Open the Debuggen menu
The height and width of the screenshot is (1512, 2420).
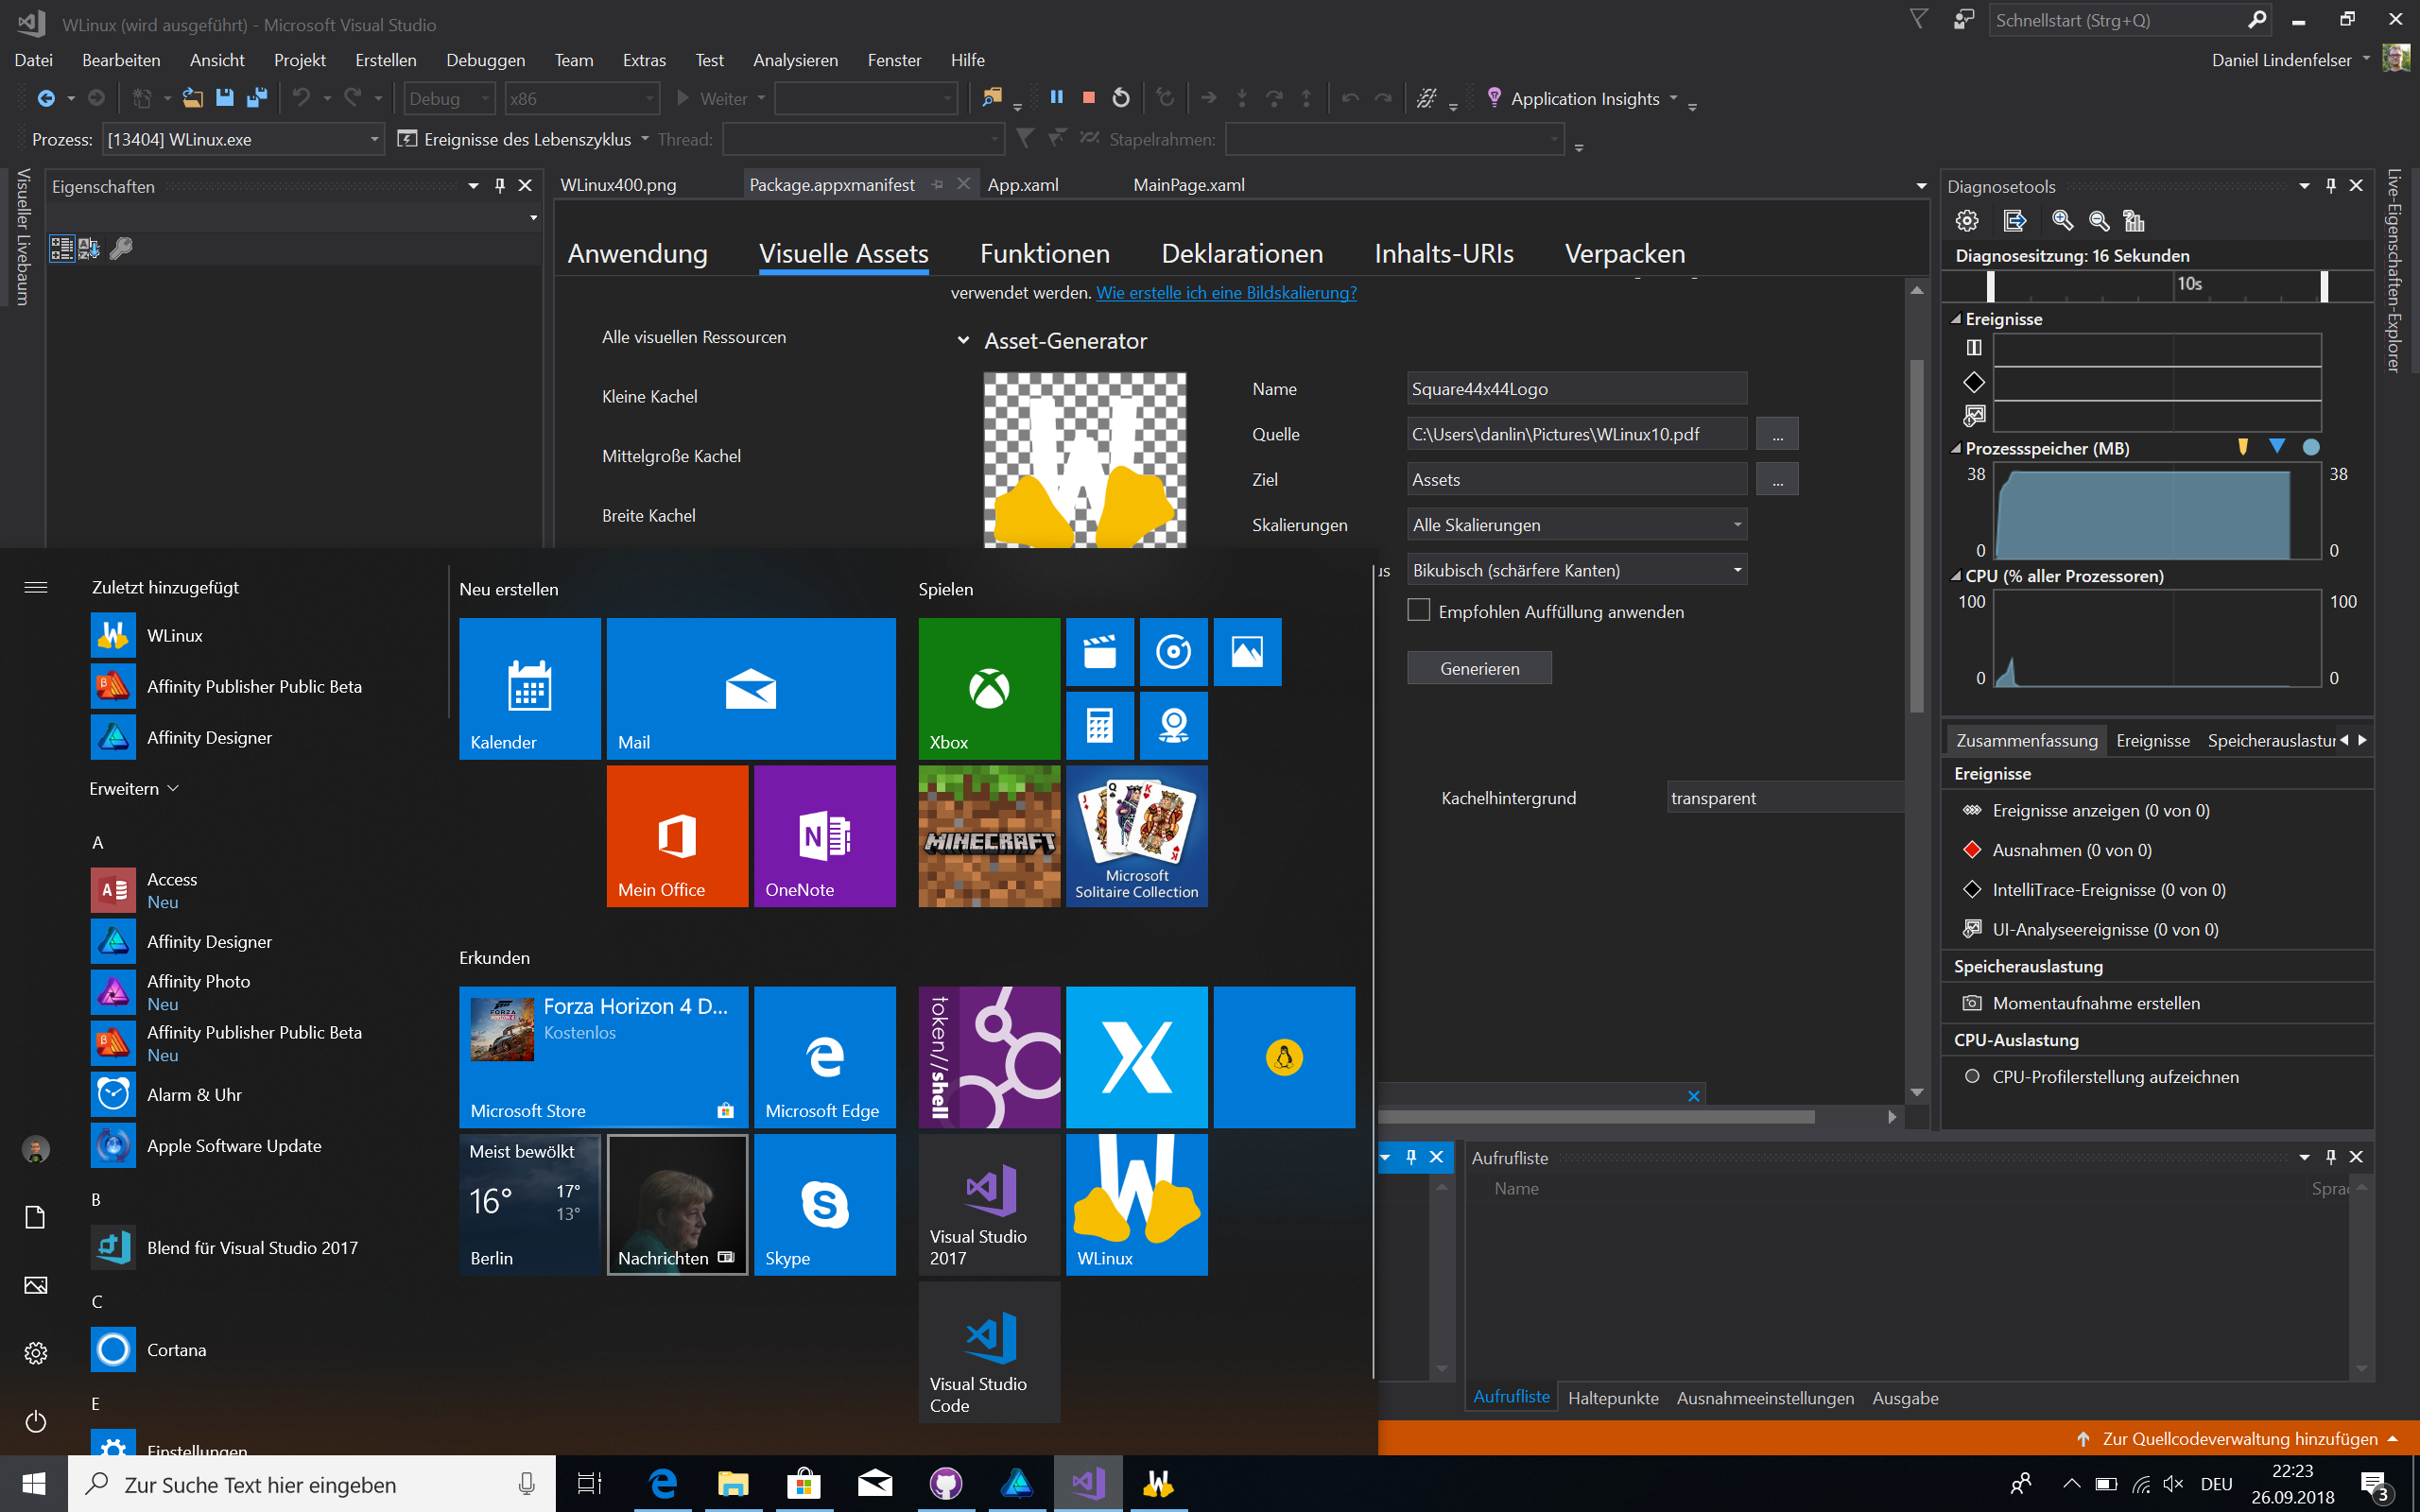(485, 60)
